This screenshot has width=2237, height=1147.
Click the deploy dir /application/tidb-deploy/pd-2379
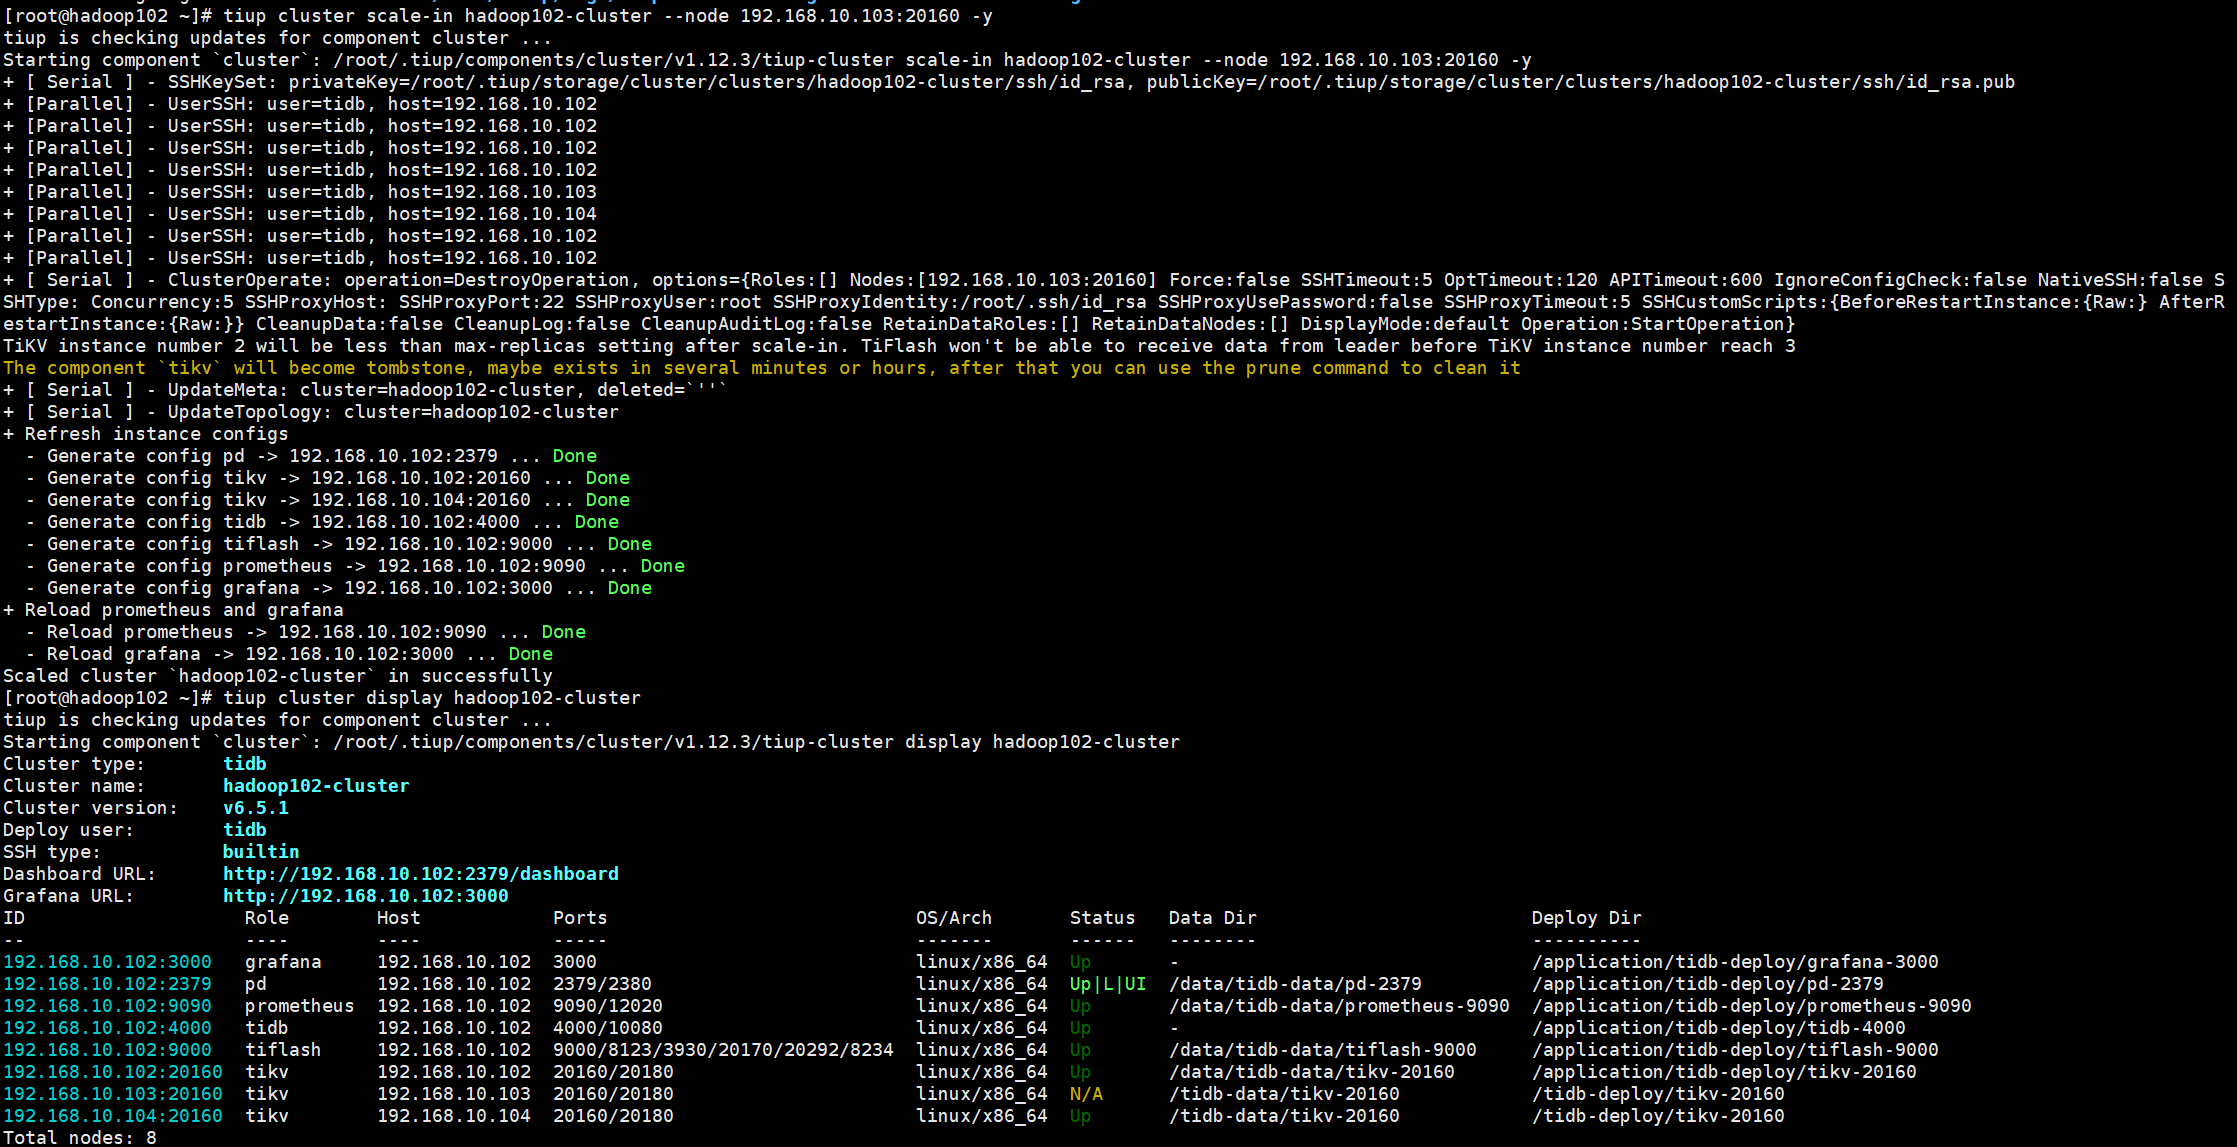(1707, 984)
